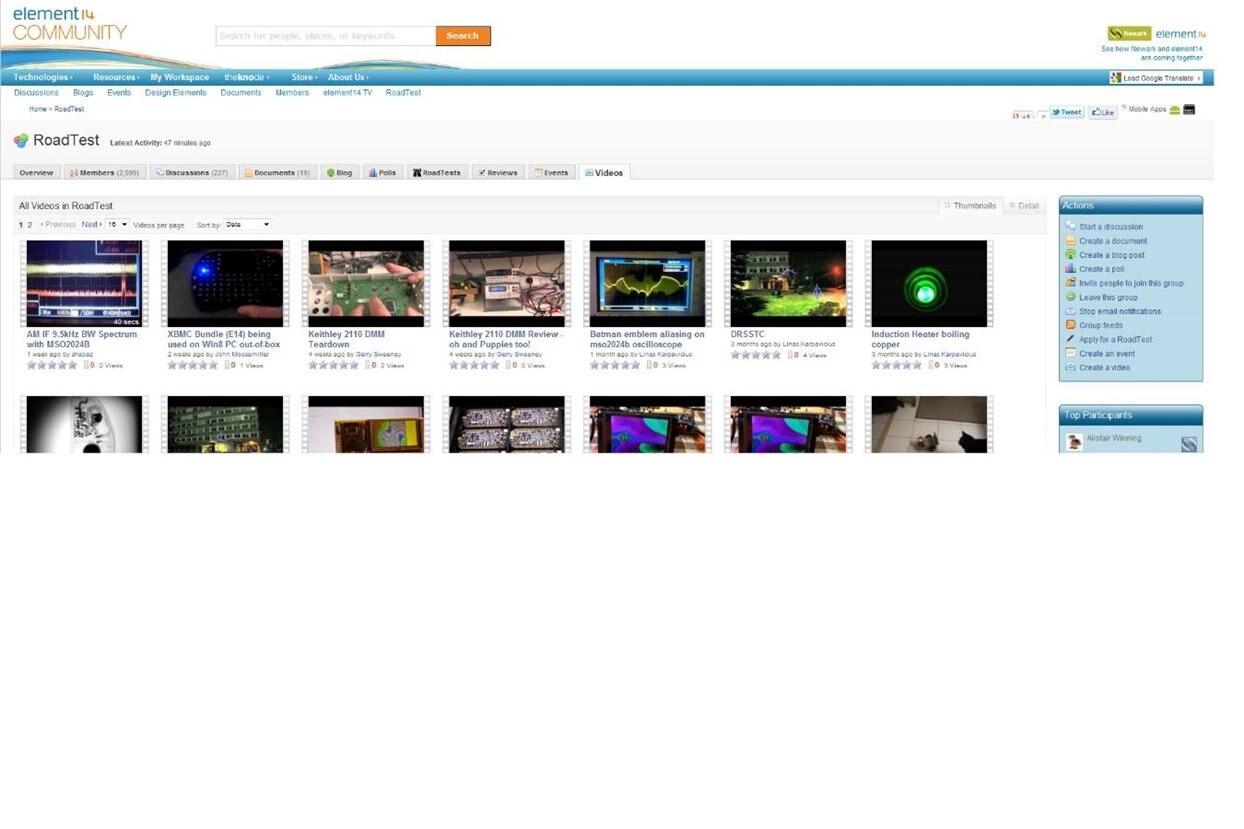This screenshot has height=829, width=1244.
Task: Open My Workspace in the nav bar
Action: pyautogui.click(x=180, y=77)
